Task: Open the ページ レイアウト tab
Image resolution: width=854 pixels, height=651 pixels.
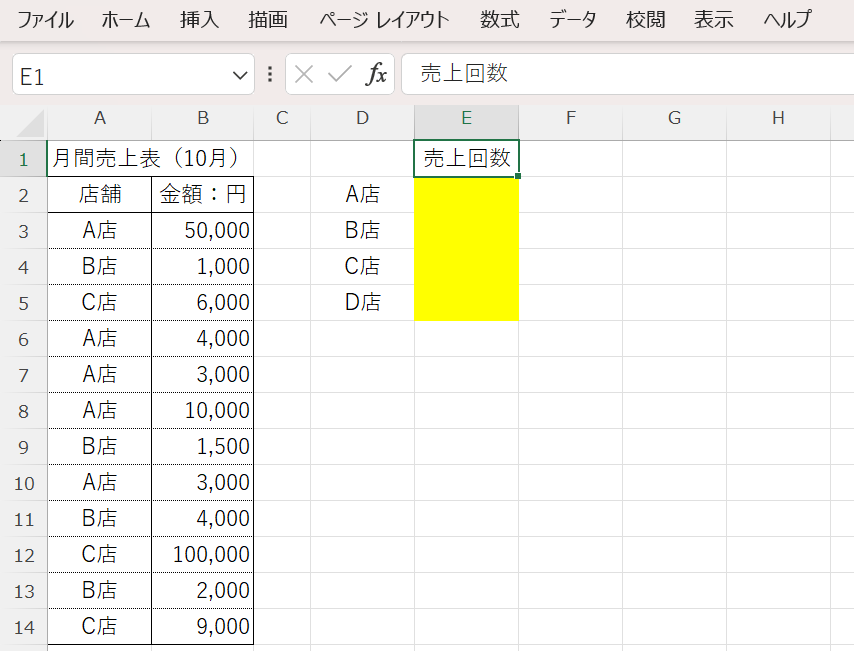Action: (384, 20)
